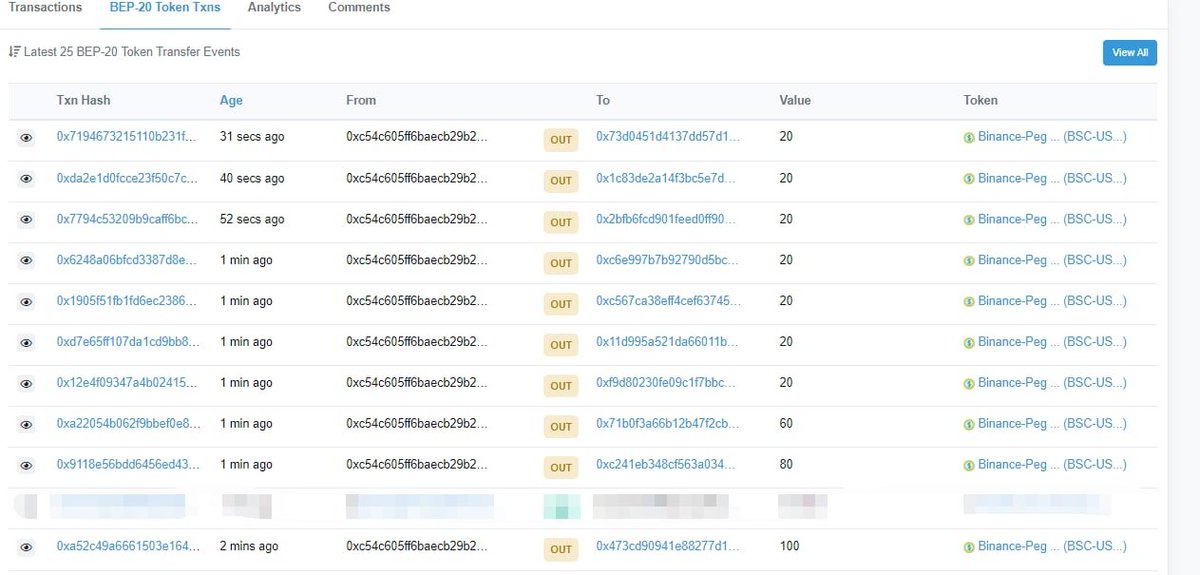
Task: Open Binance-Peg token in the 2 mins ago row
Action: tap(1052, 547)
